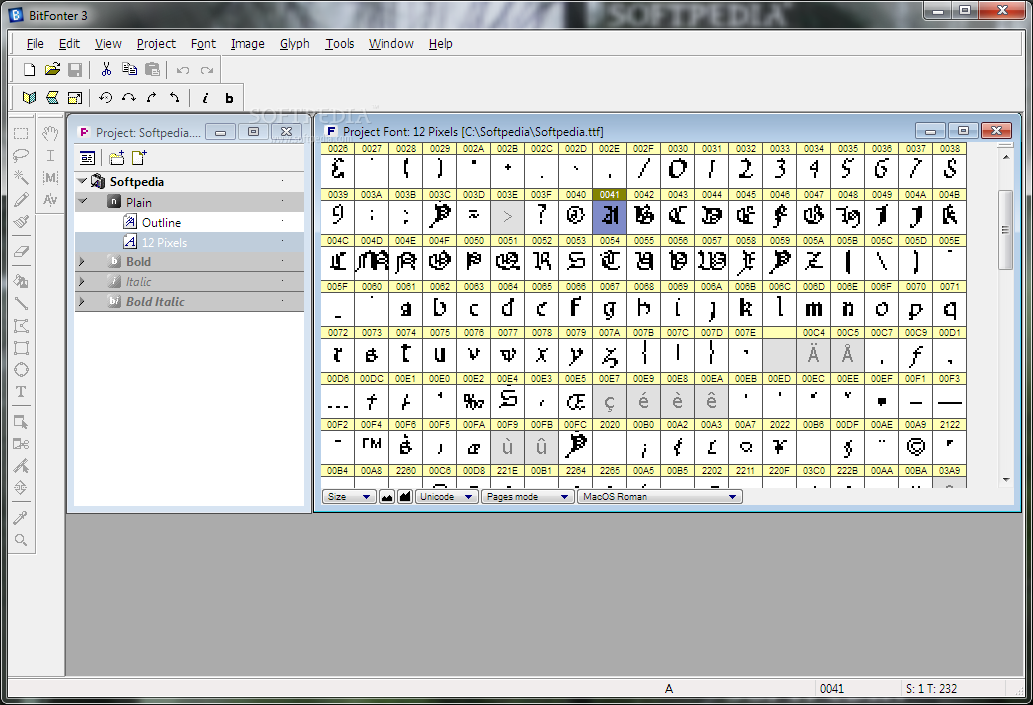This screenshot has width=1033, height=705.
Task: Select the polygon shape tool
Action: click(21, 325)
